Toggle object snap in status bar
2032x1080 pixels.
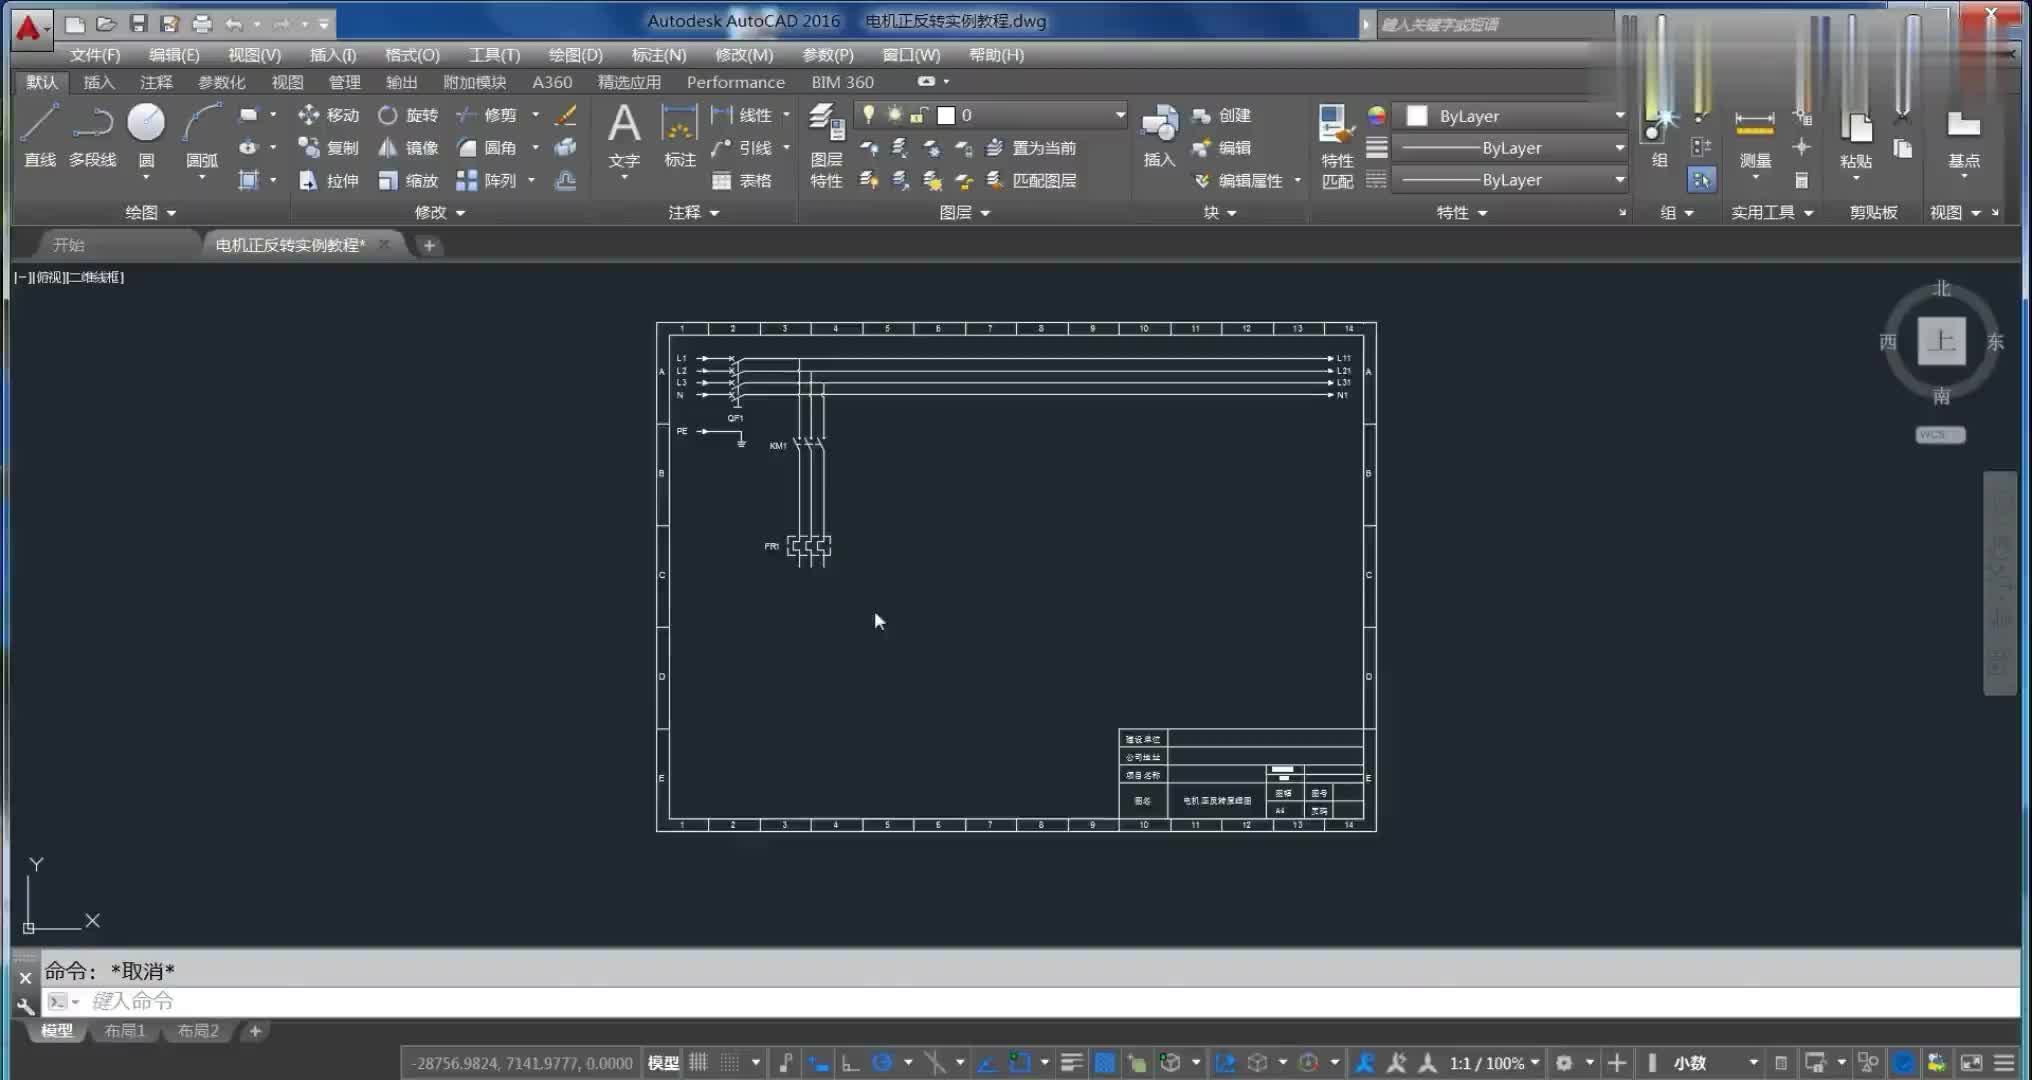pyautogui.click(x=1019, y=1062)
